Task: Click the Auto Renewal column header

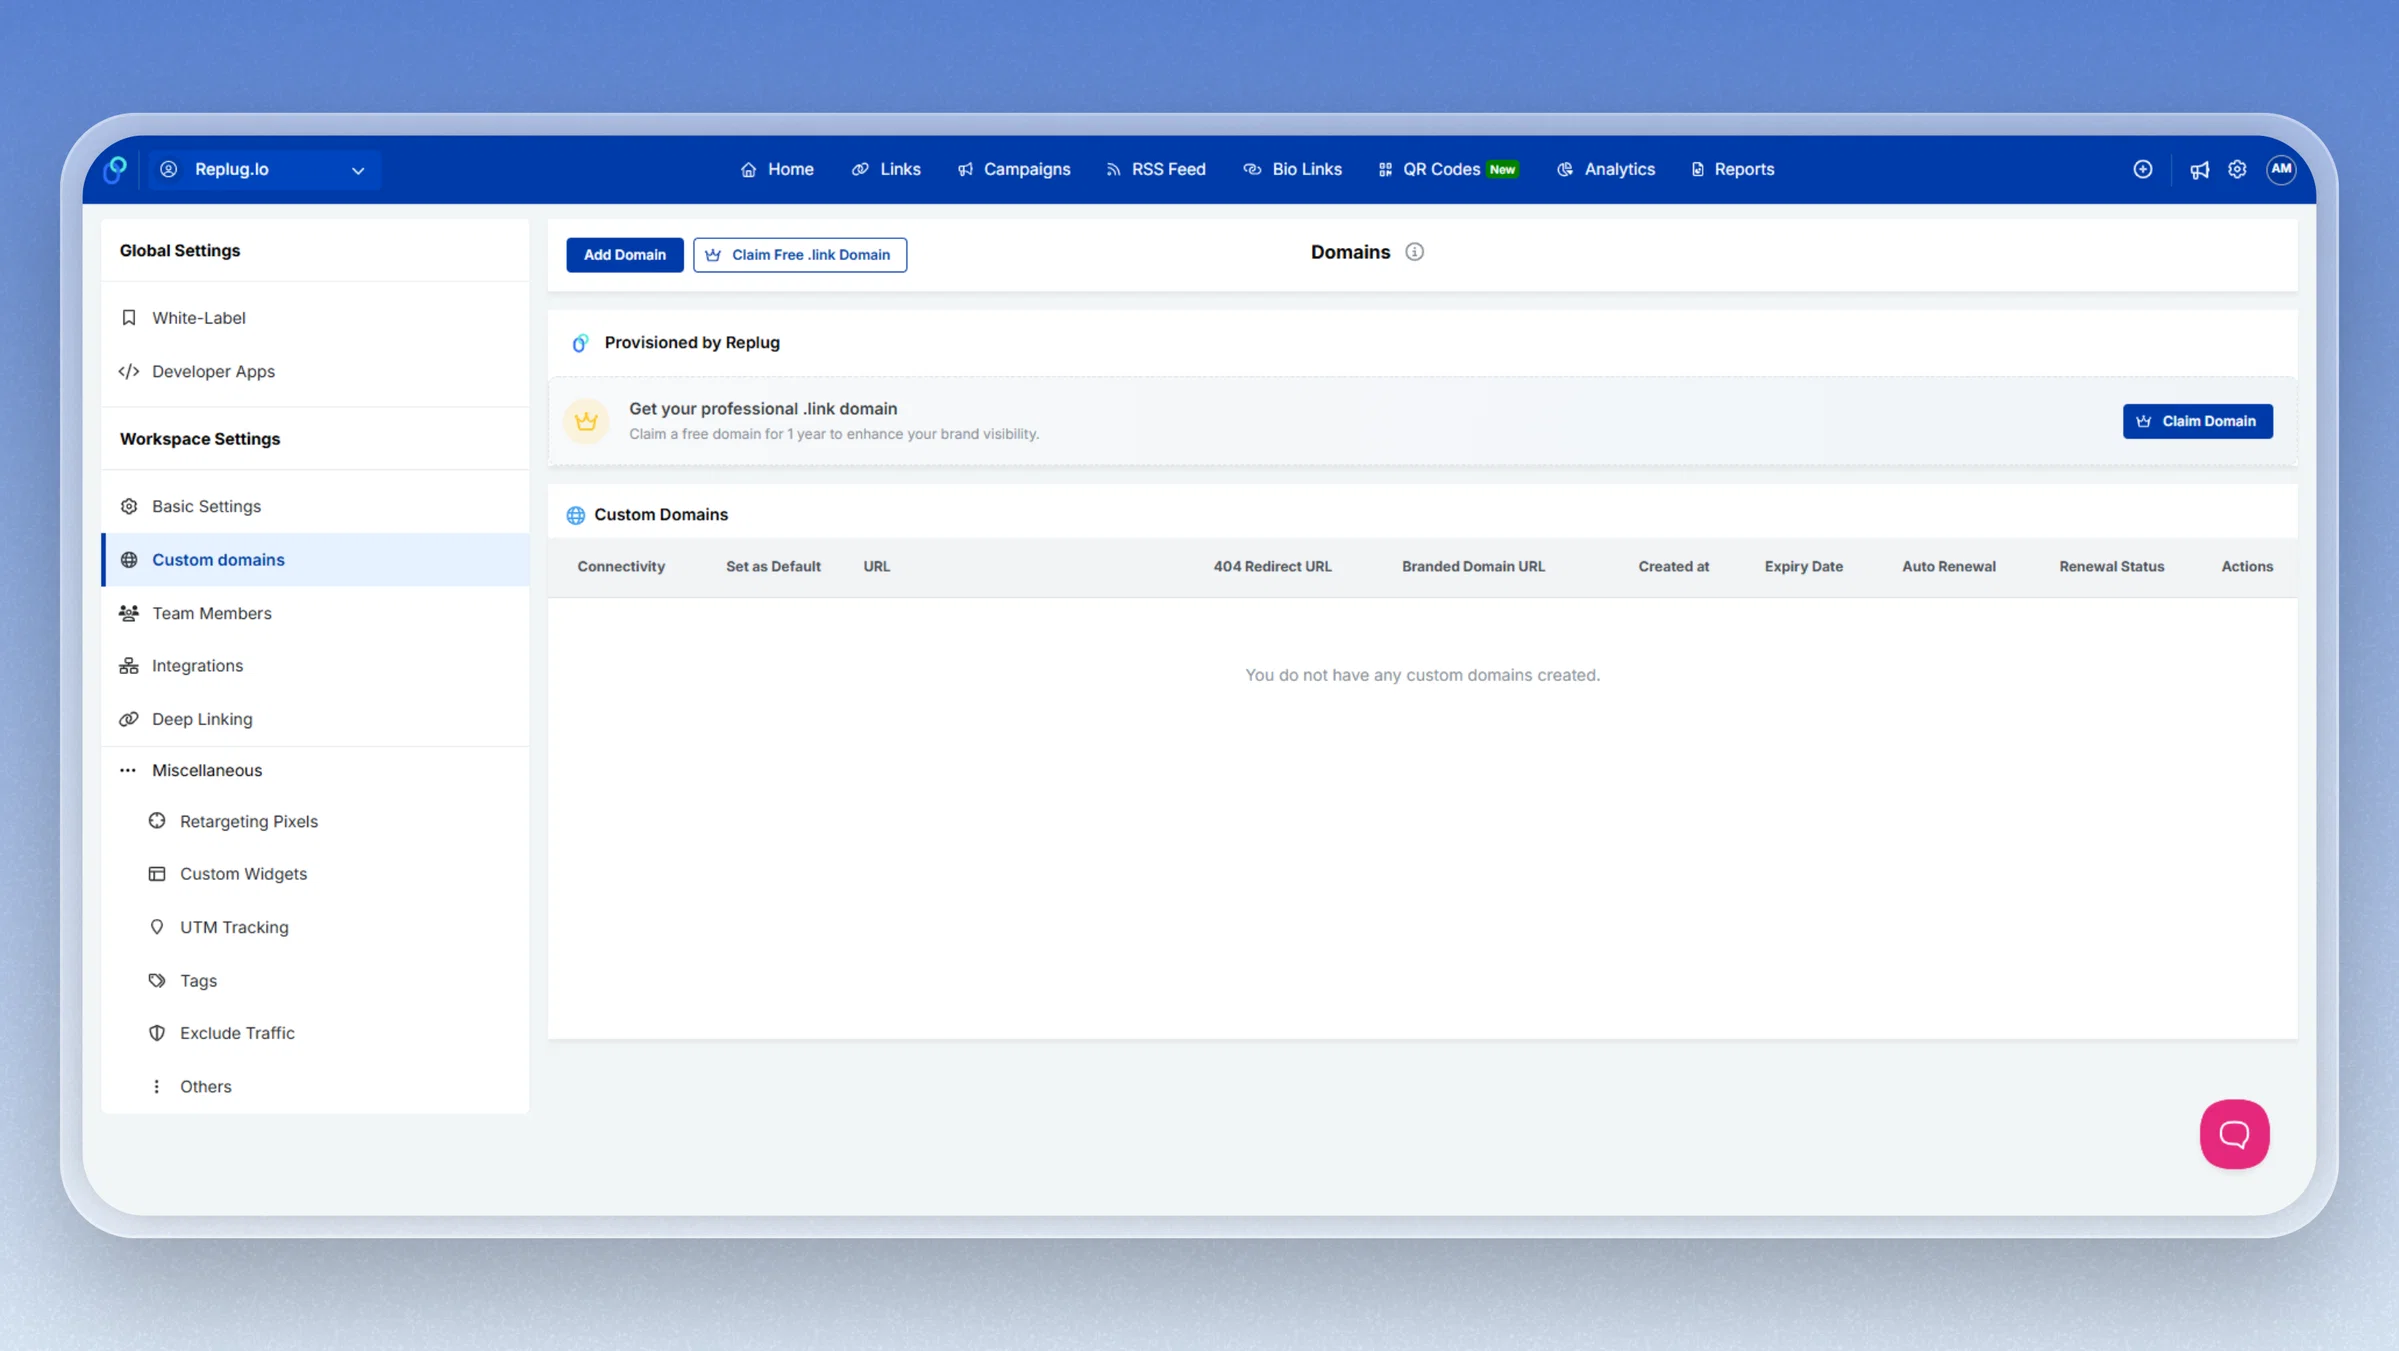Action: [1948, 567]
